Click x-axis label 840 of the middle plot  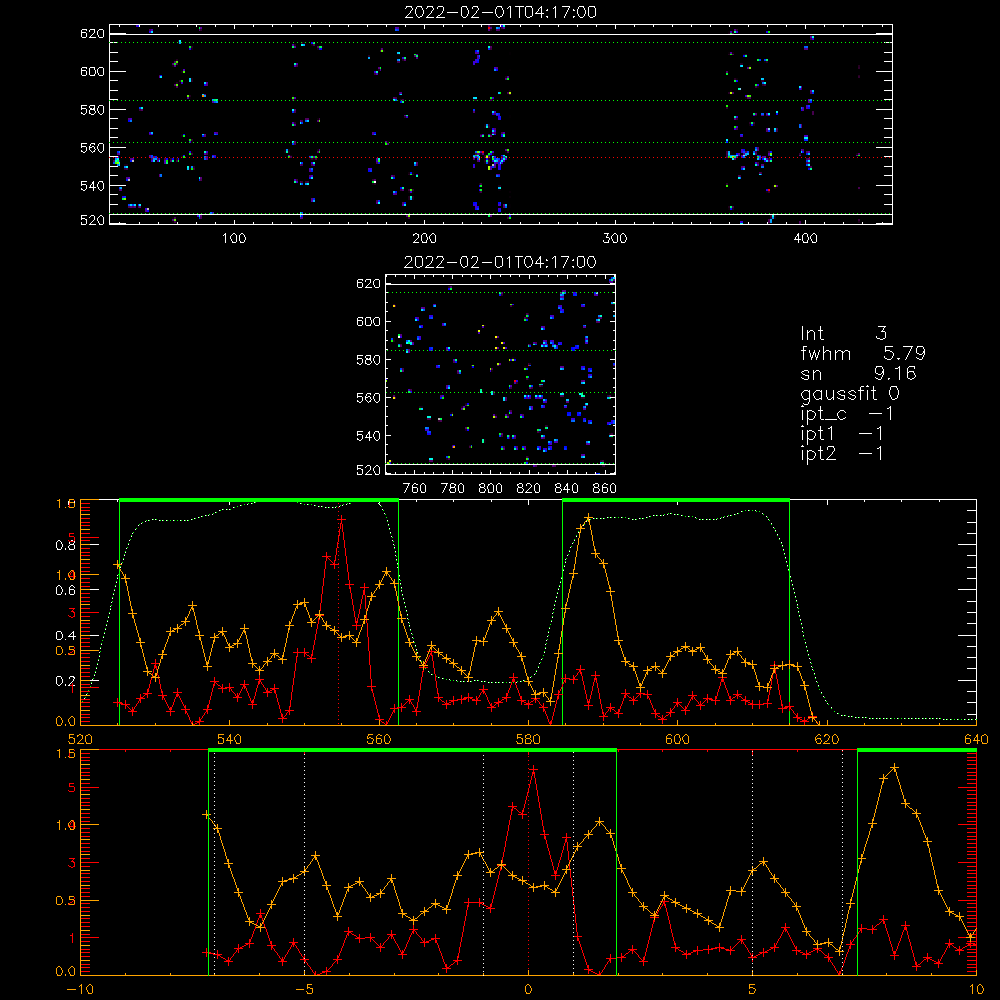coord(566,489)
